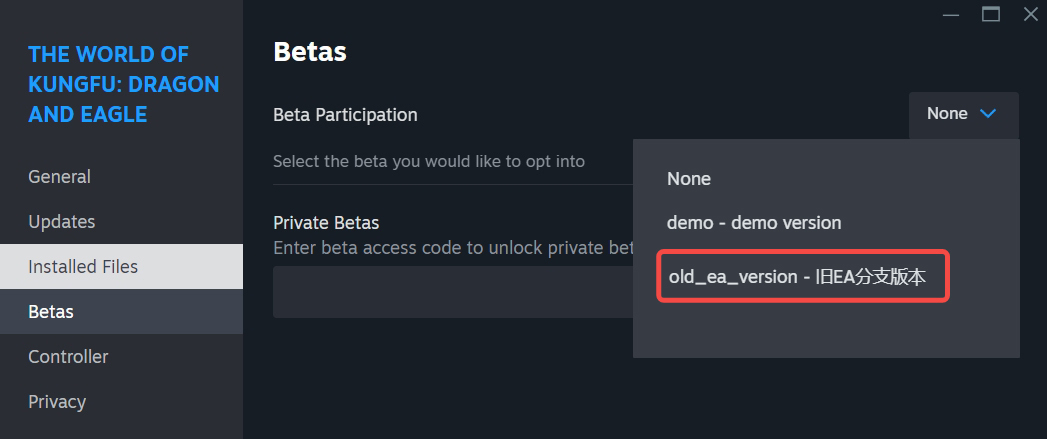The height and width of the screenshot is (439, 1047).
Task: Minimize the properties window
Action: tap(950, 14)
